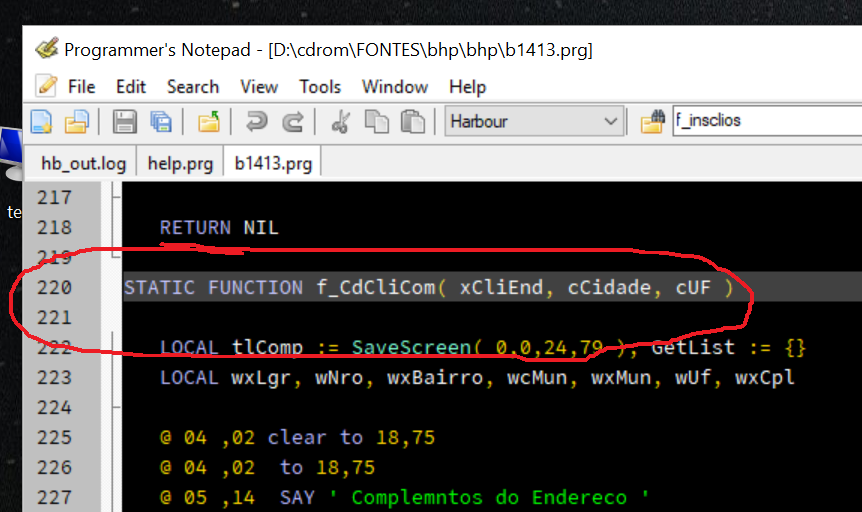862x512 pixels.
Task: Save the file with the floppy disk icon
Action: (125, 122)
